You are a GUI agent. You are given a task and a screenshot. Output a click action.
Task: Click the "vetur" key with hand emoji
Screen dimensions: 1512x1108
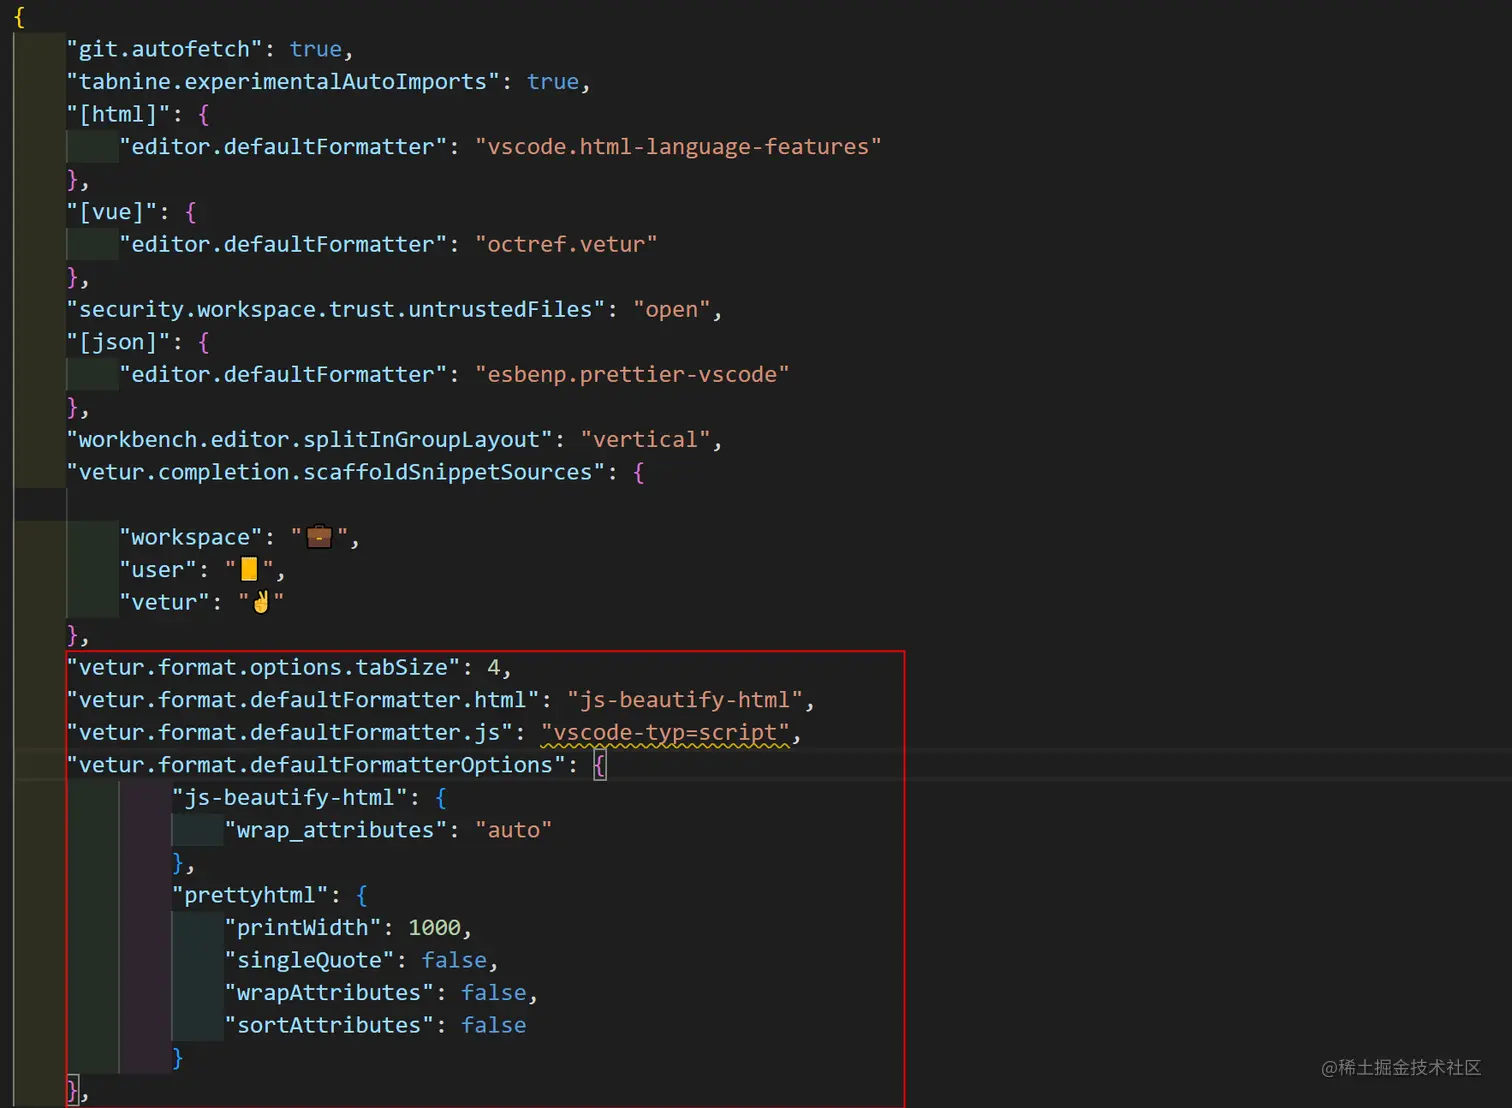(x=164, y=602)
